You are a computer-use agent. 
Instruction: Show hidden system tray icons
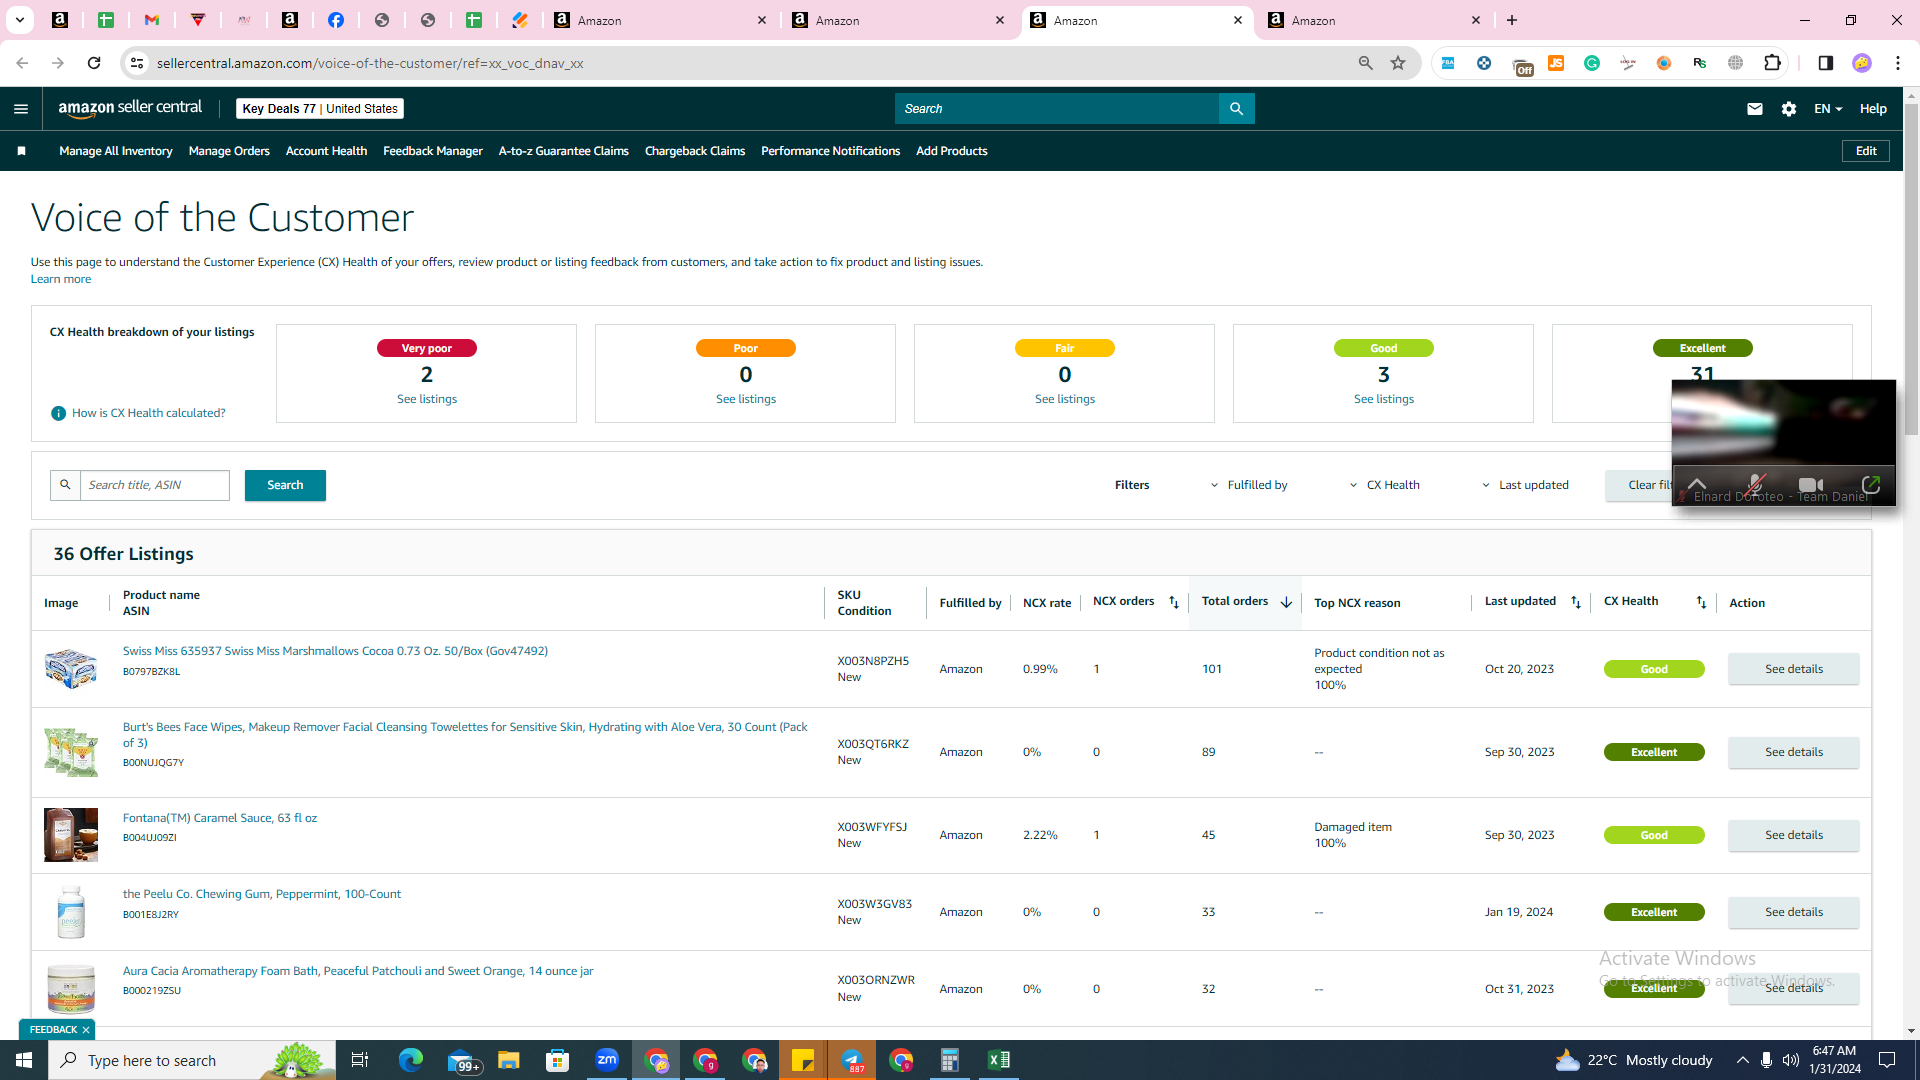1743,1060
